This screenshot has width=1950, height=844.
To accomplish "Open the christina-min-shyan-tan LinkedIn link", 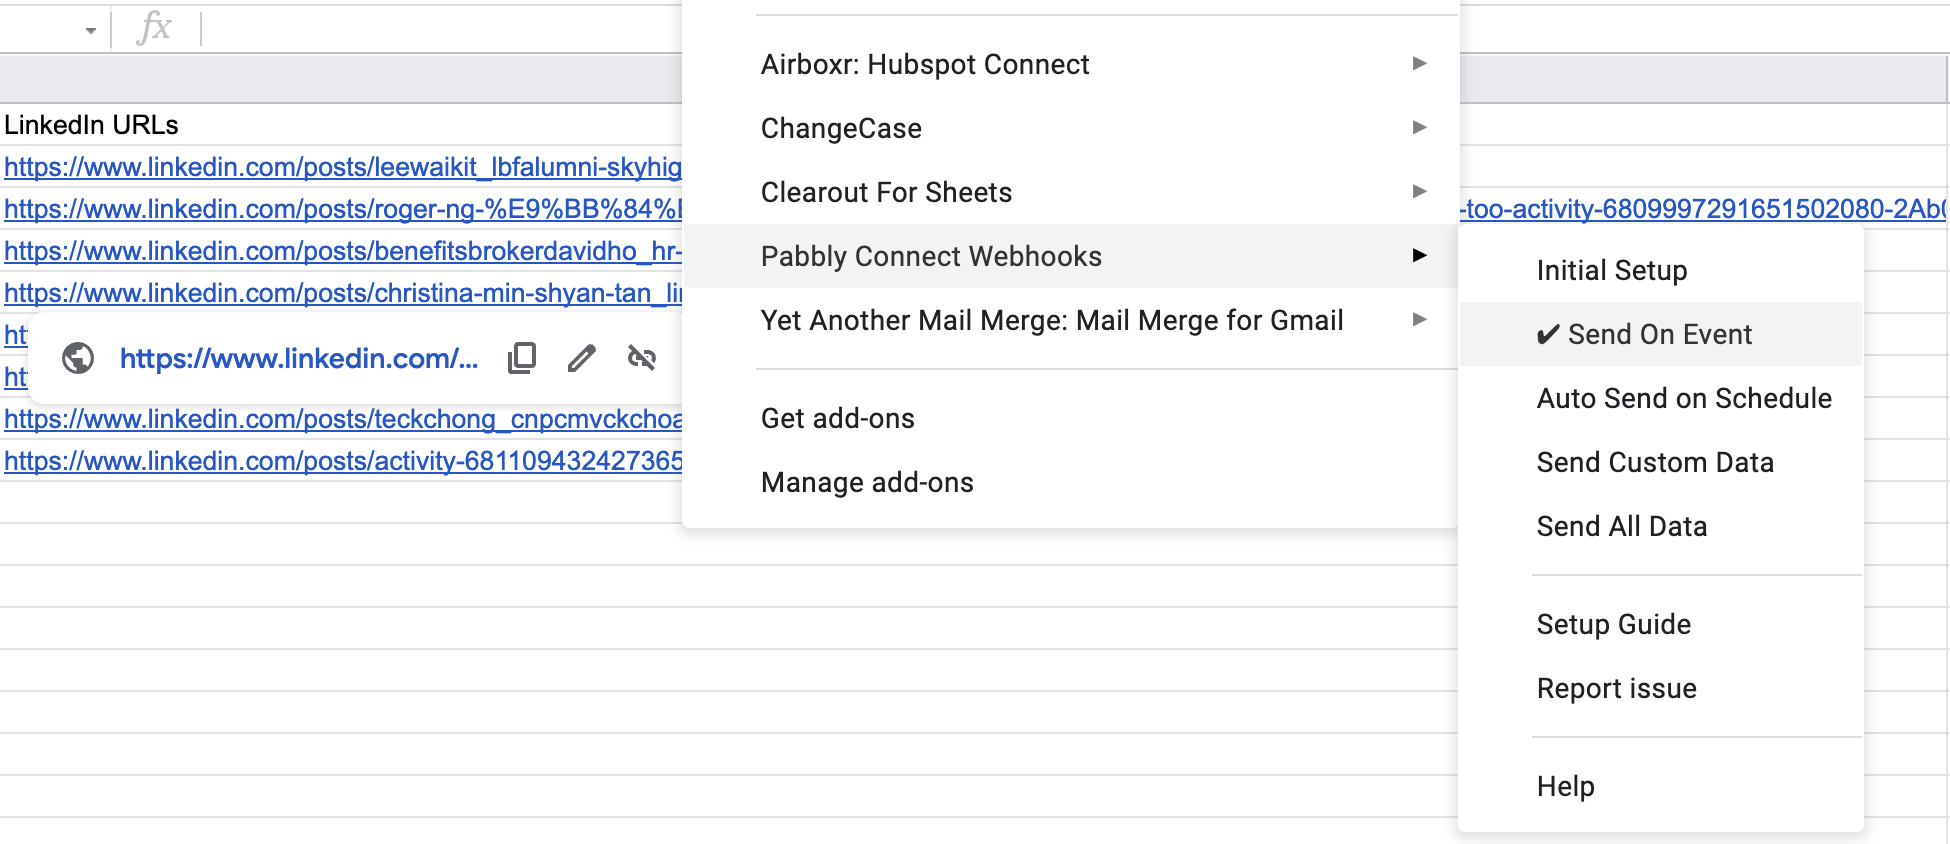I will [343, 293].
